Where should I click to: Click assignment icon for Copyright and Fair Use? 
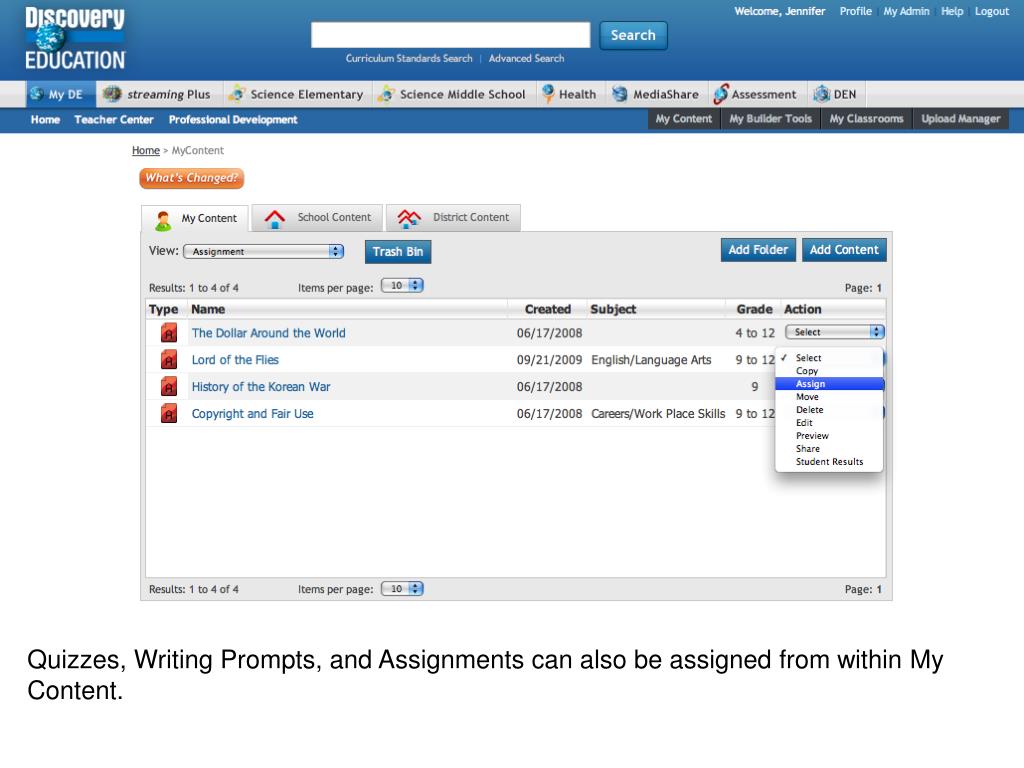pos(169,413)
